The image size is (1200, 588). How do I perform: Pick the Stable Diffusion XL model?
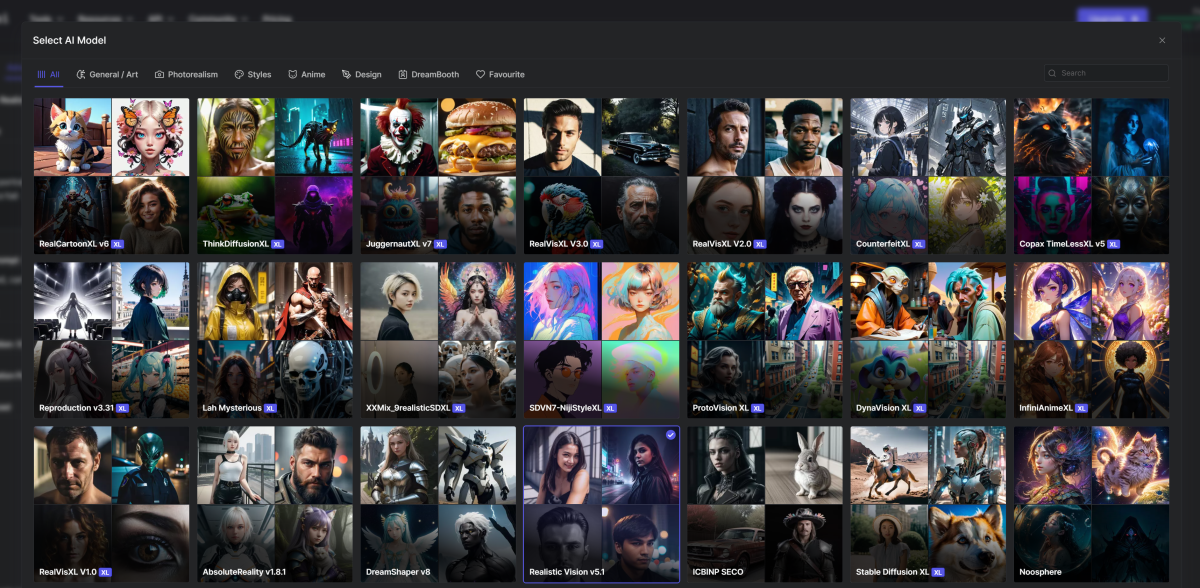tap(928, 504)
